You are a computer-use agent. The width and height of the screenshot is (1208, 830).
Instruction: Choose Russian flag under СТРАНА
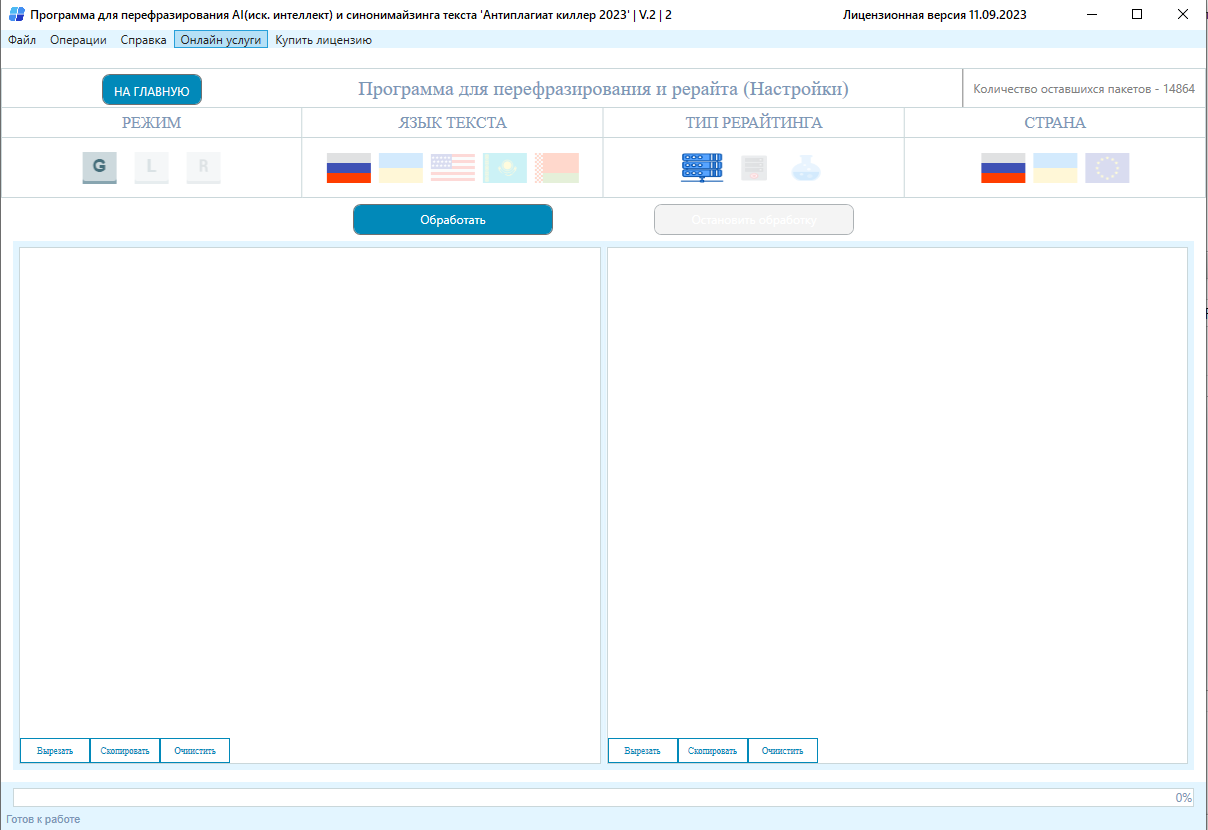coord(1003,168)
